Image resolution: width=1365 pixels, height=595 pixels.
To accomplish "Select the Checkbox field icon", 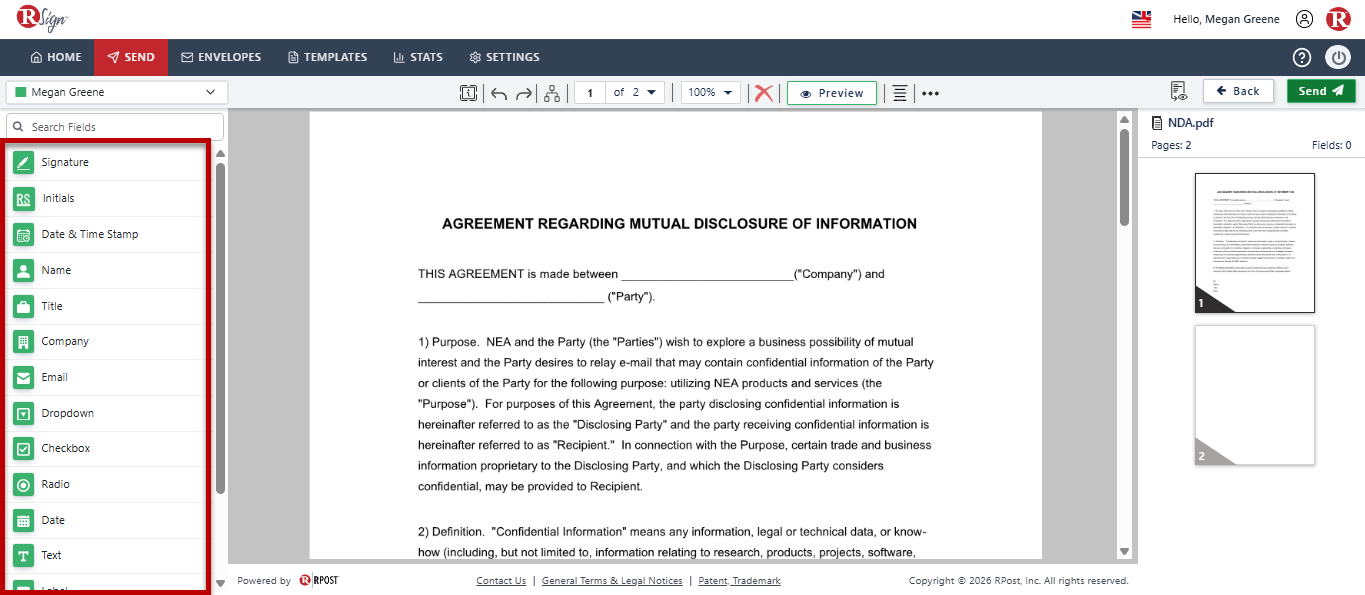I will click(x=24, y=448).
